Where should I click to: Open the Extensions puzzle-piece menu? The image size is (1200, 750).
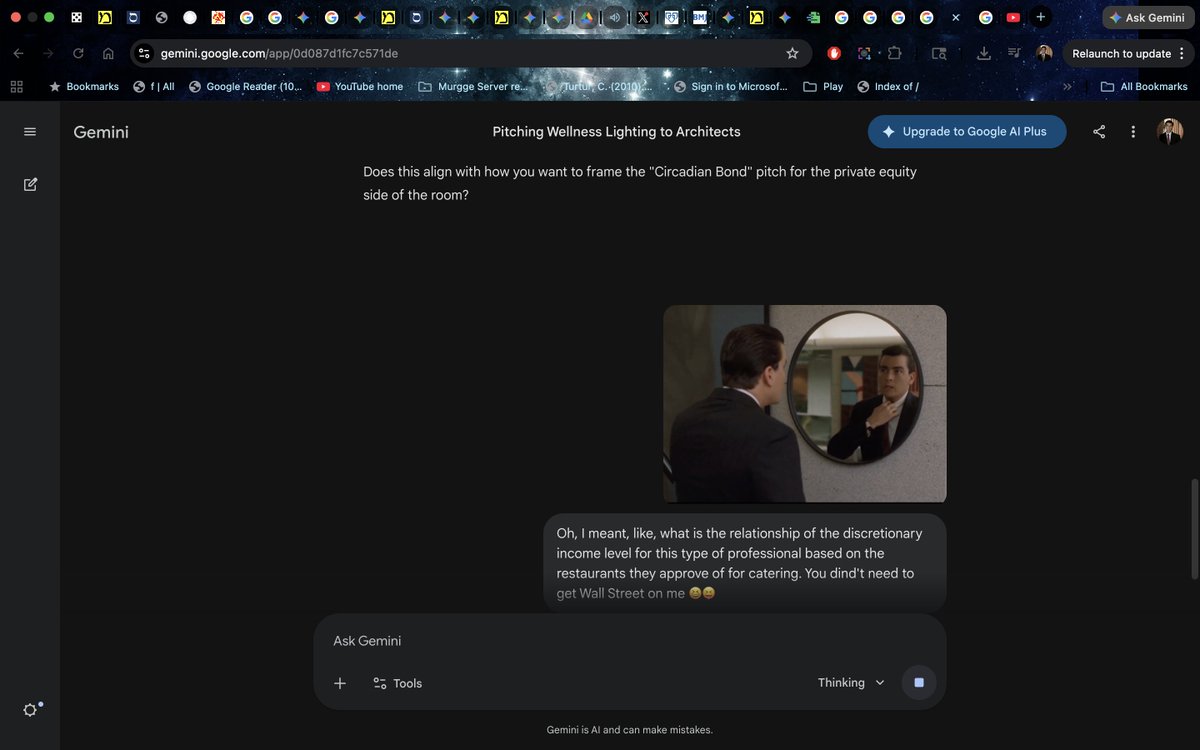click(894, 53)
